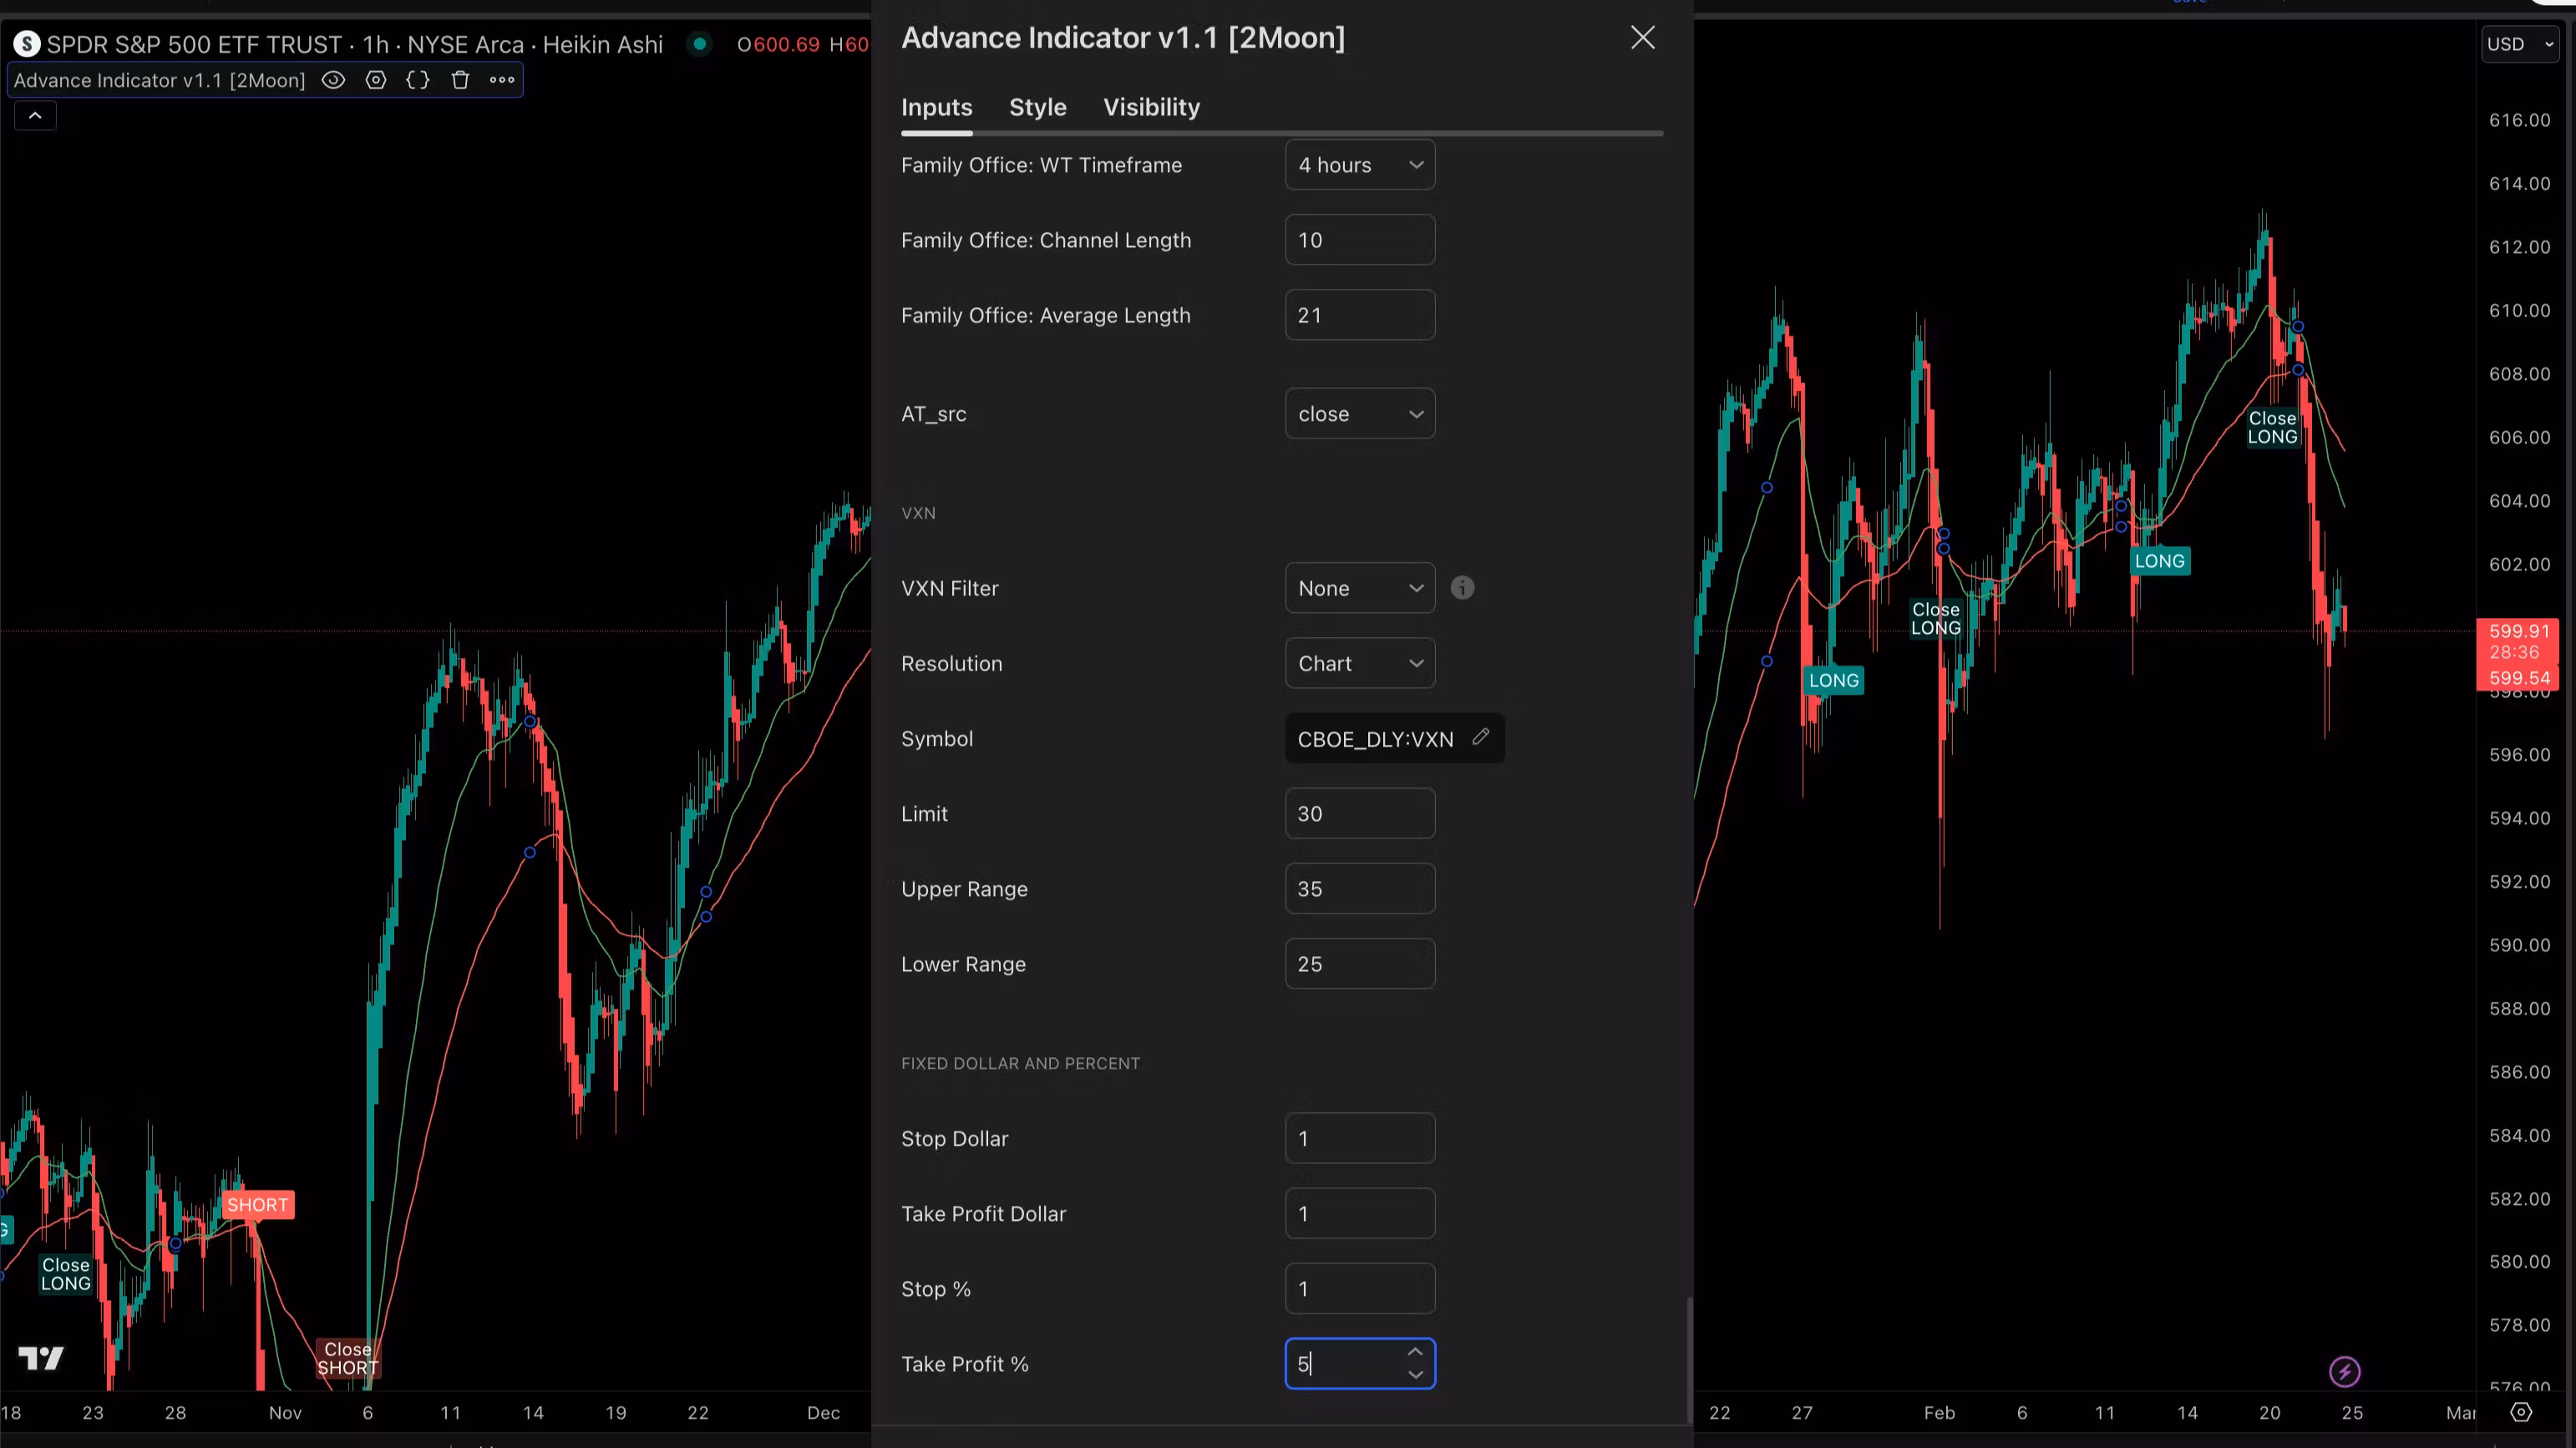The height and width of the screenshot is (1448, 2576).
Task: Click TradingView logo on chart
Action: [x=41, y=1358]
